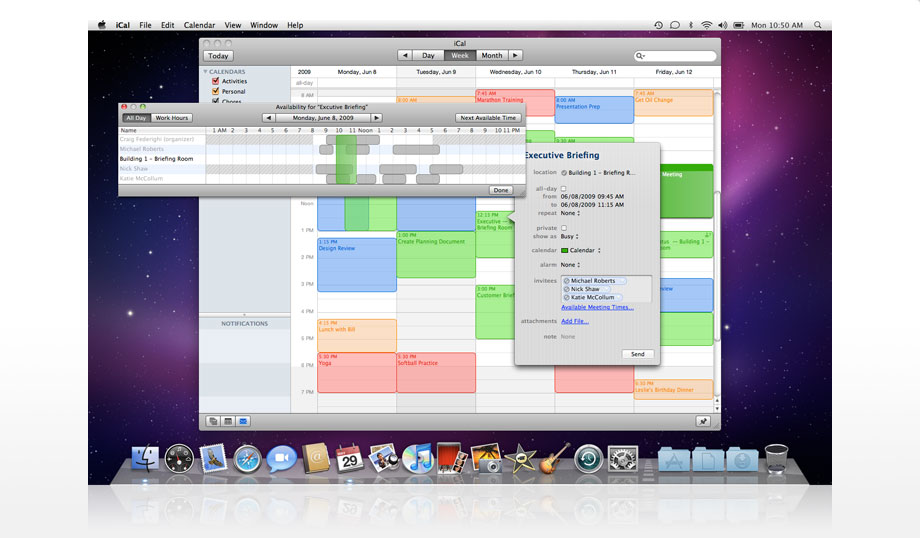920x538 pixels.
Task: Open Spotlight search in menu bar
Action: (x=817, y=25)
